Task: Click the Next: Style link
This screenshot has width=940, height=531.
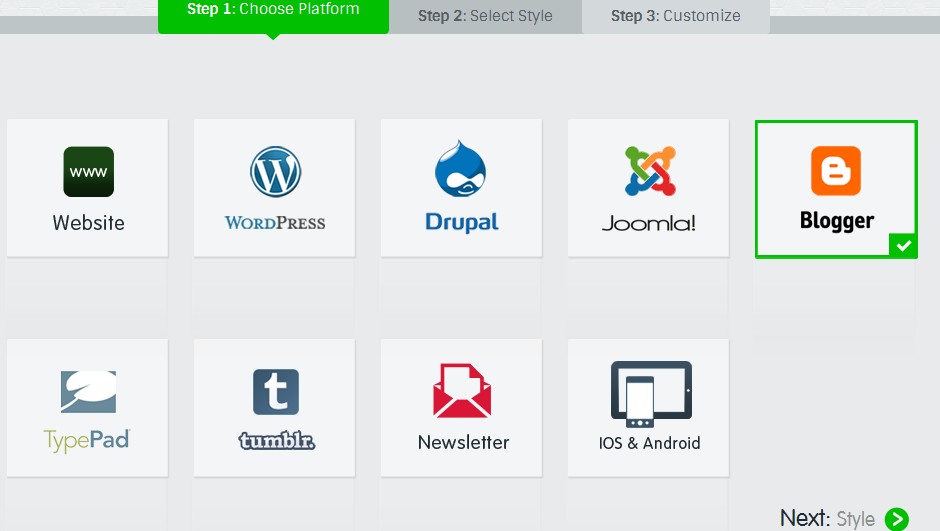Action: coord(844,518)
